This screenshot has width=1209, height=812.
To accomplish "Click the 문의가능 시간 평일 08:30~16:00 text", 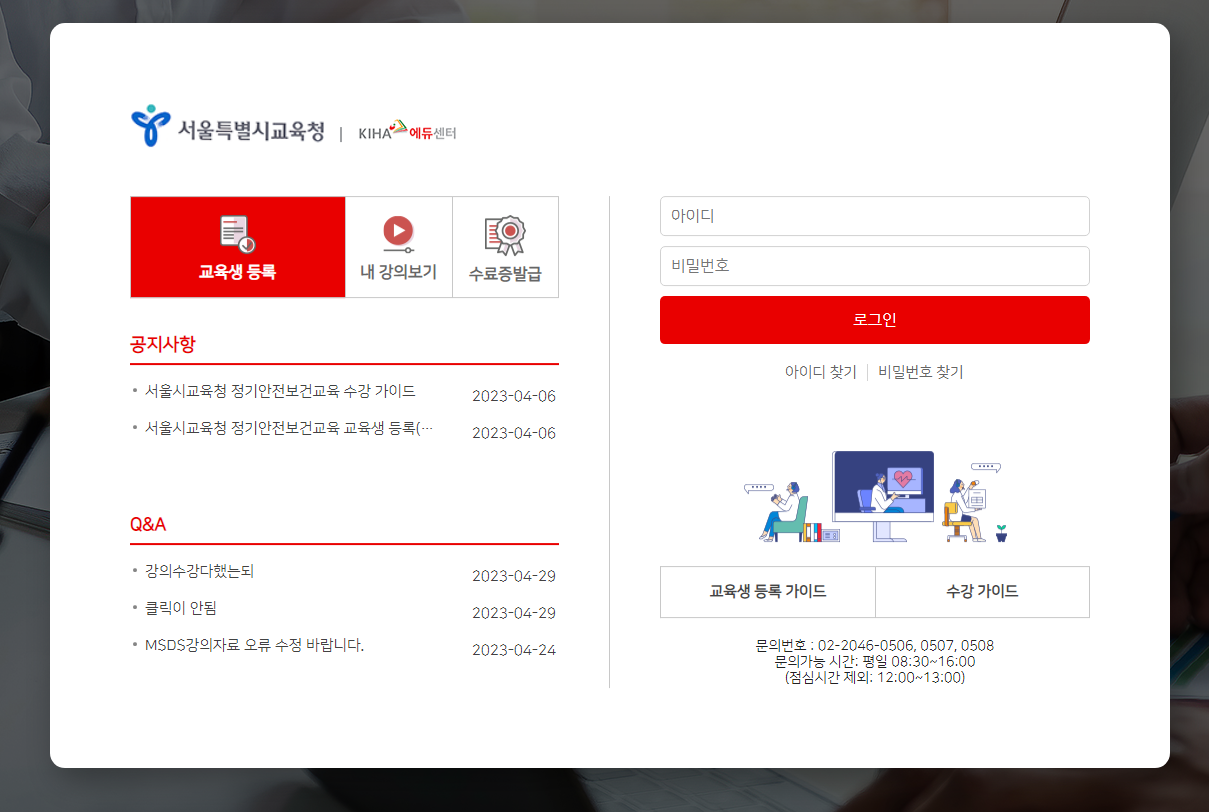I will (874, 661).
